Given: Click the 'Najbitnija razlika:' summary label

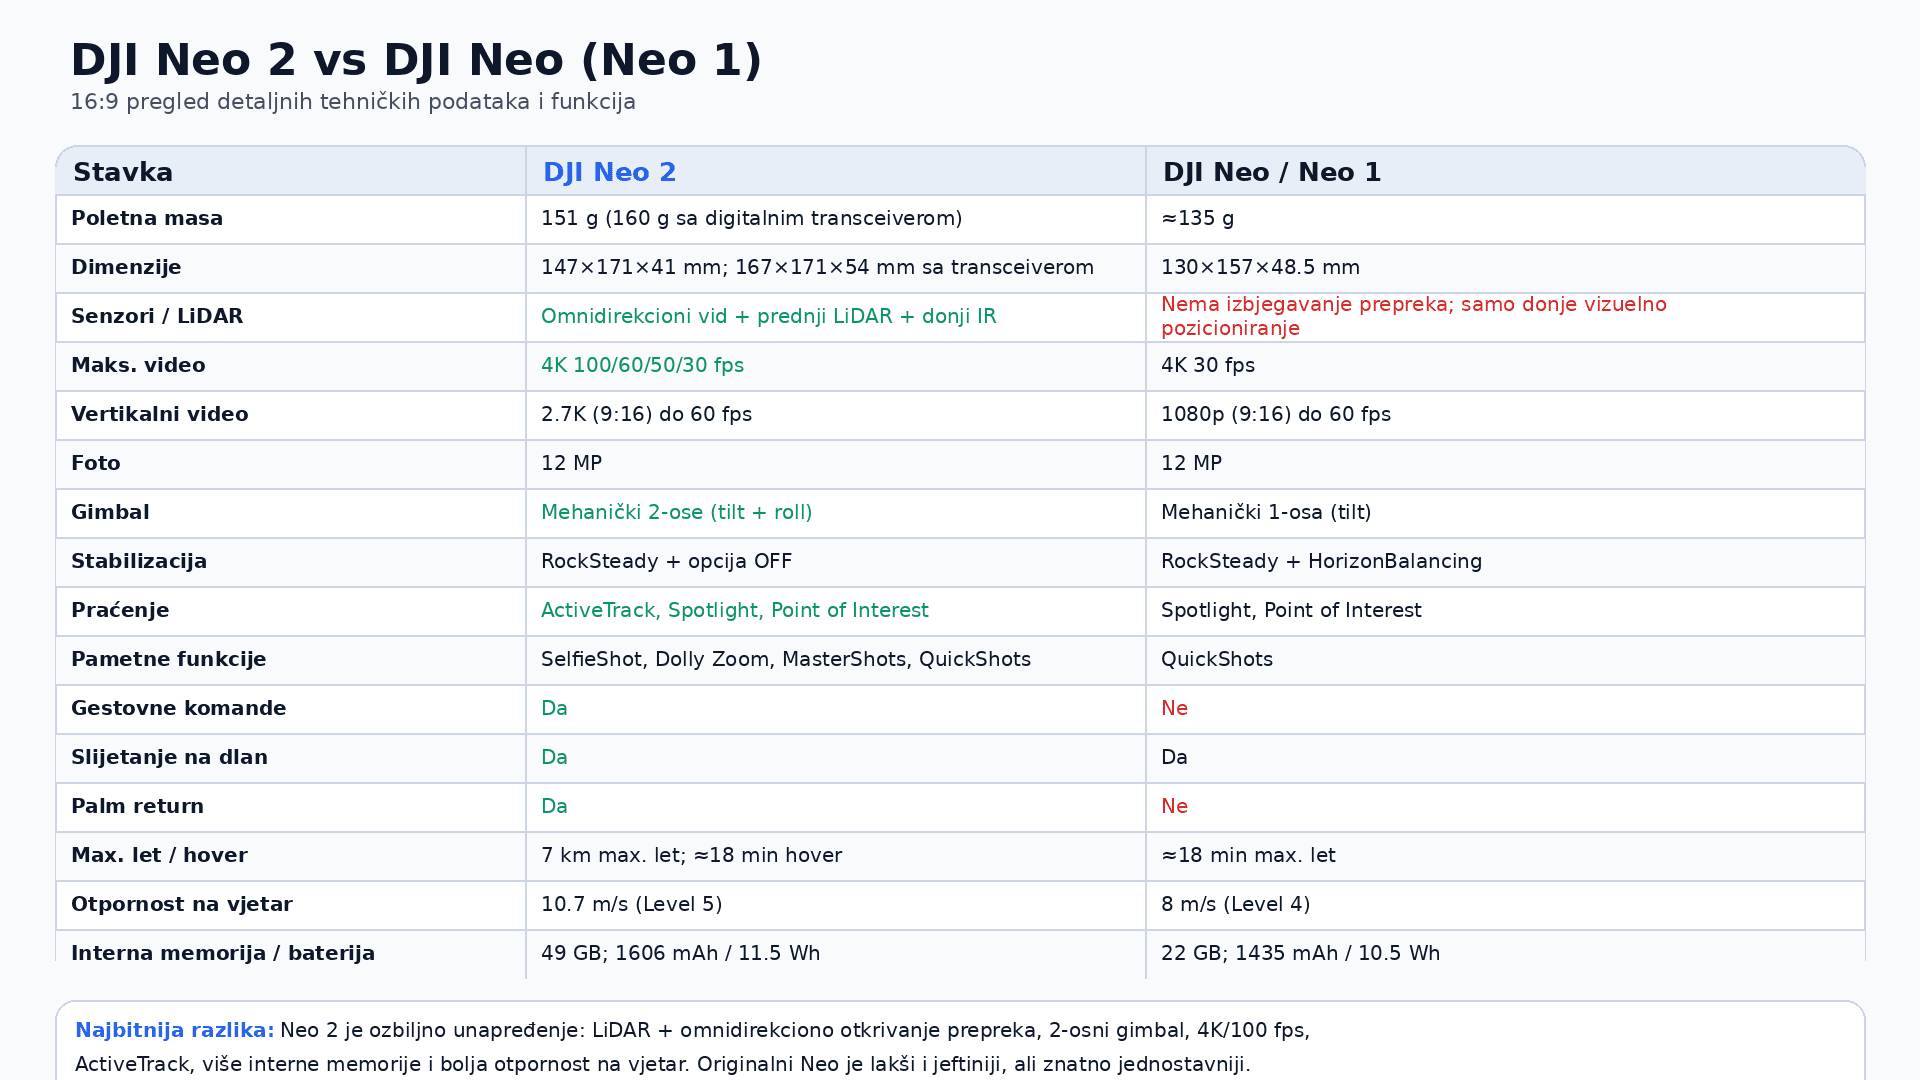Looking at the screenshot, I should [174, 1030].
